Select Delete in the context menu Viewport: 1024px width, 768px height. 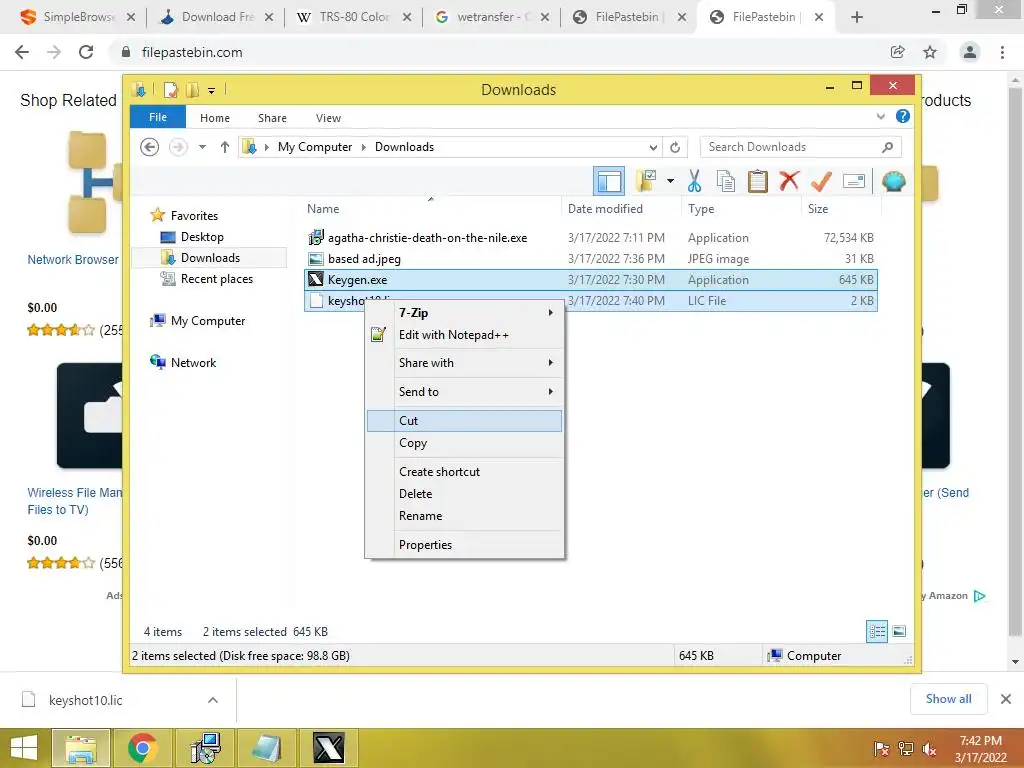click(x=464, y=494)
